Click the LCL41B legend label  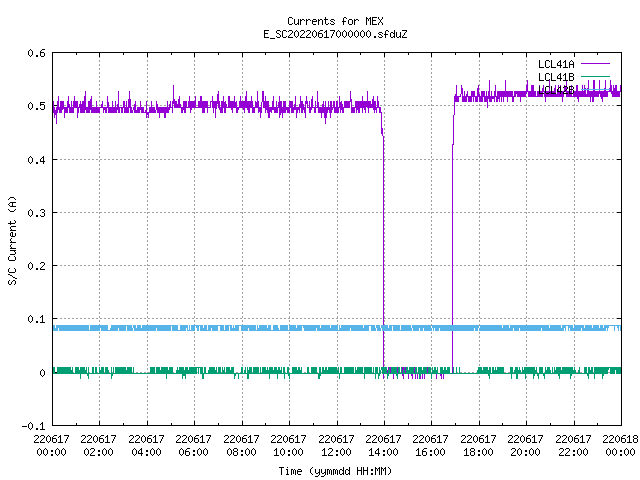(x=556, y=77)
